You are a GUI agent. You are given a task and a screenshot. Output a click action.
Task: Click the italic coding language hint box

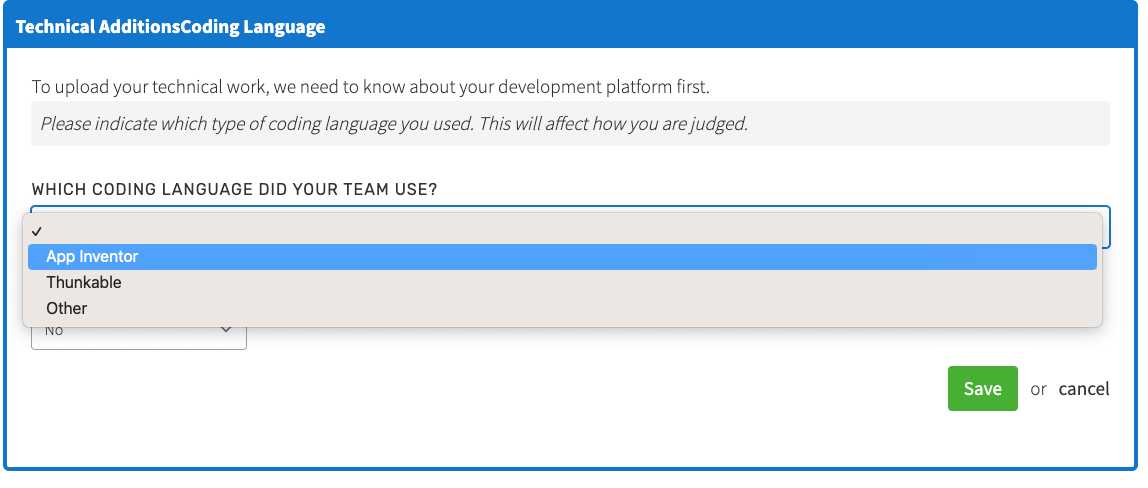click(x=570, y=125)
